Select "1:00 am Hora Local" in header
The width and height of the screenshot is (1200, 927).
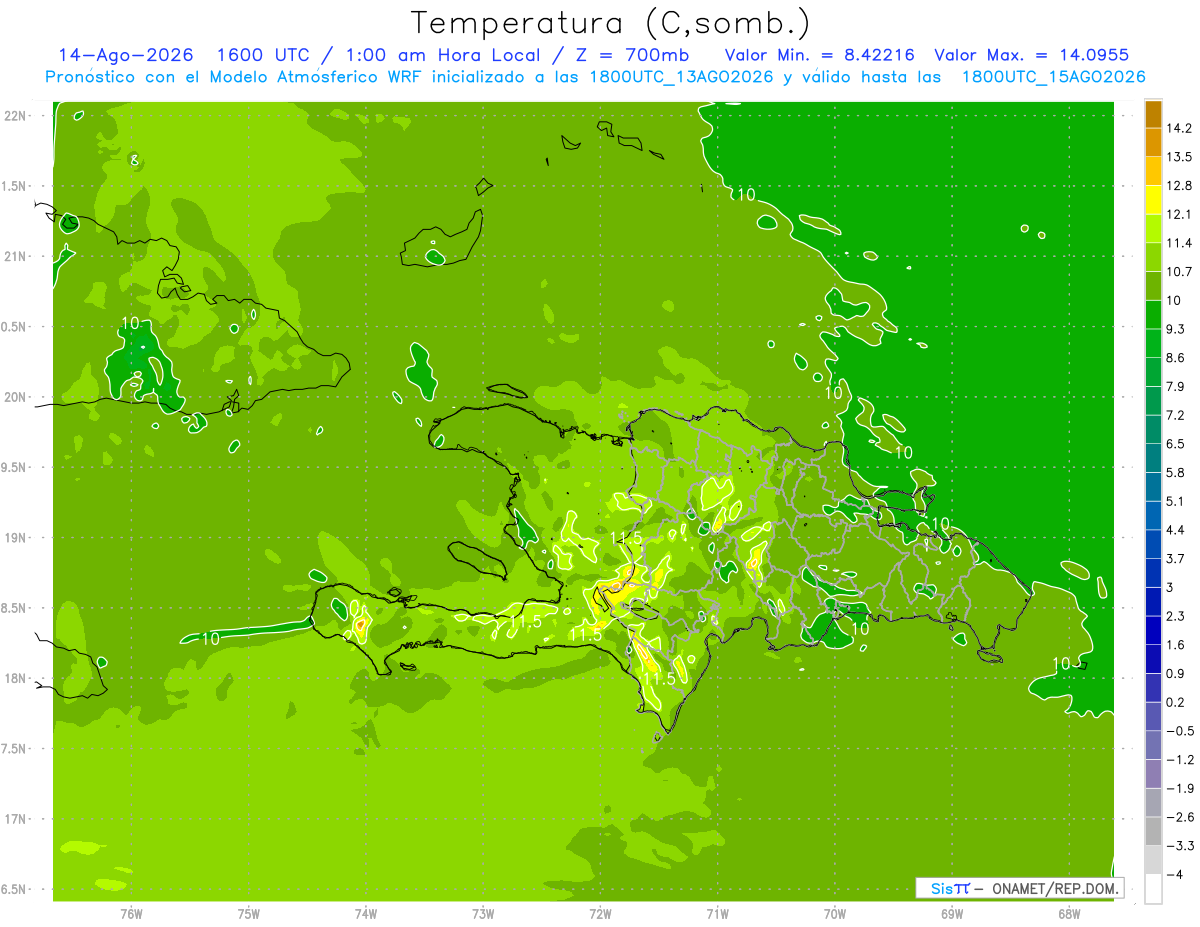(x=444, y=54)
